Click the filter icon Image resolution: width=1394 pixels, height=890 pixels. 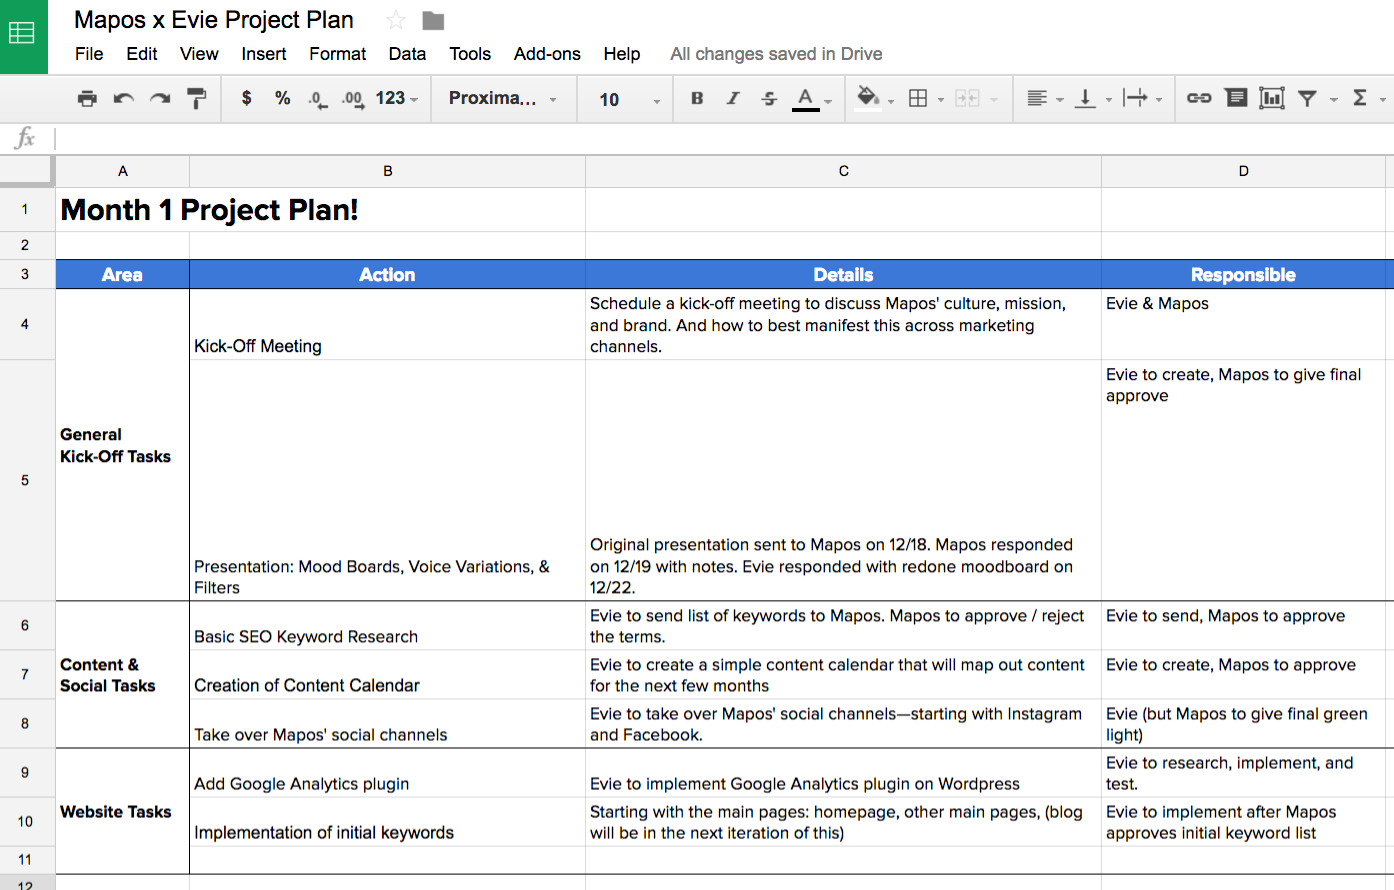1307,98
